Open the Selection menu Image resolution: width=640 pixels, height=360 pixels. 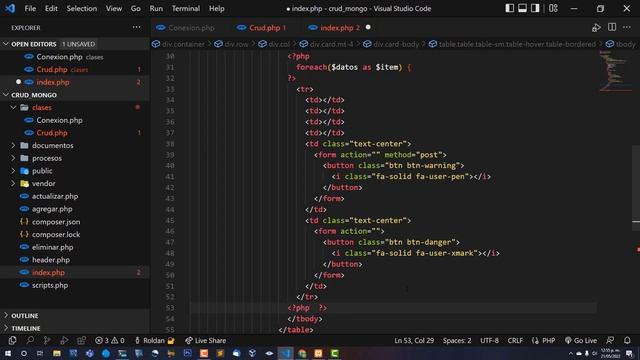point(82,8)
